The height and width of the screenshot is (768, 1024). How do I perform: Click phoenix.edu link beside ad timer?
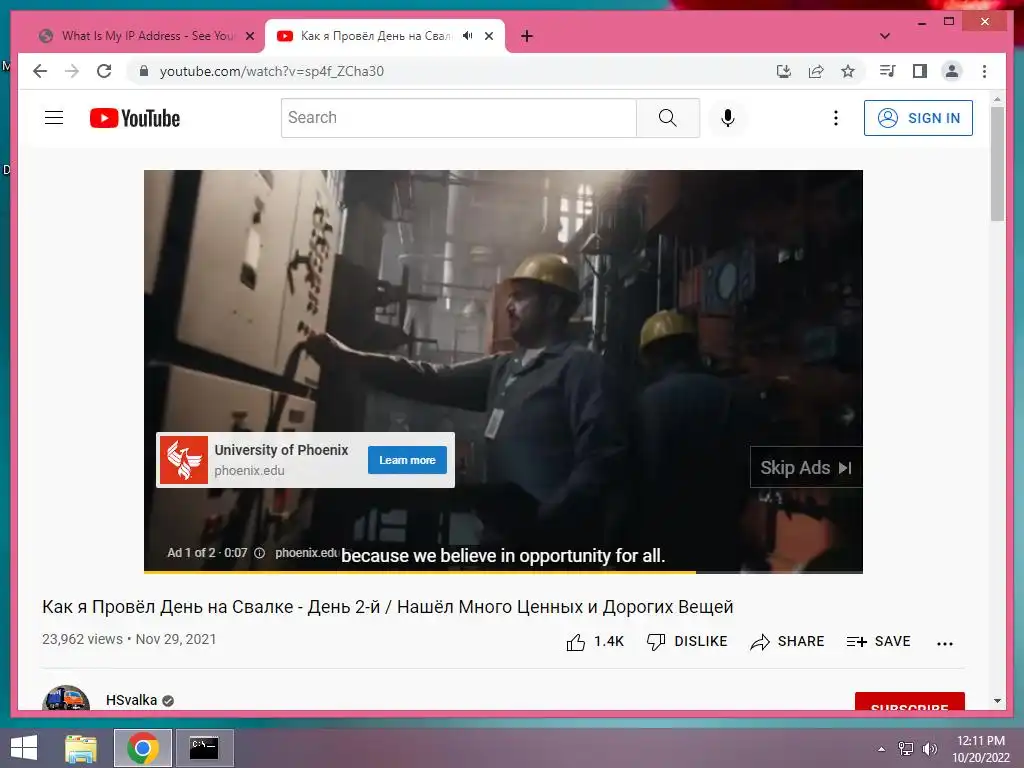[306, 552]
